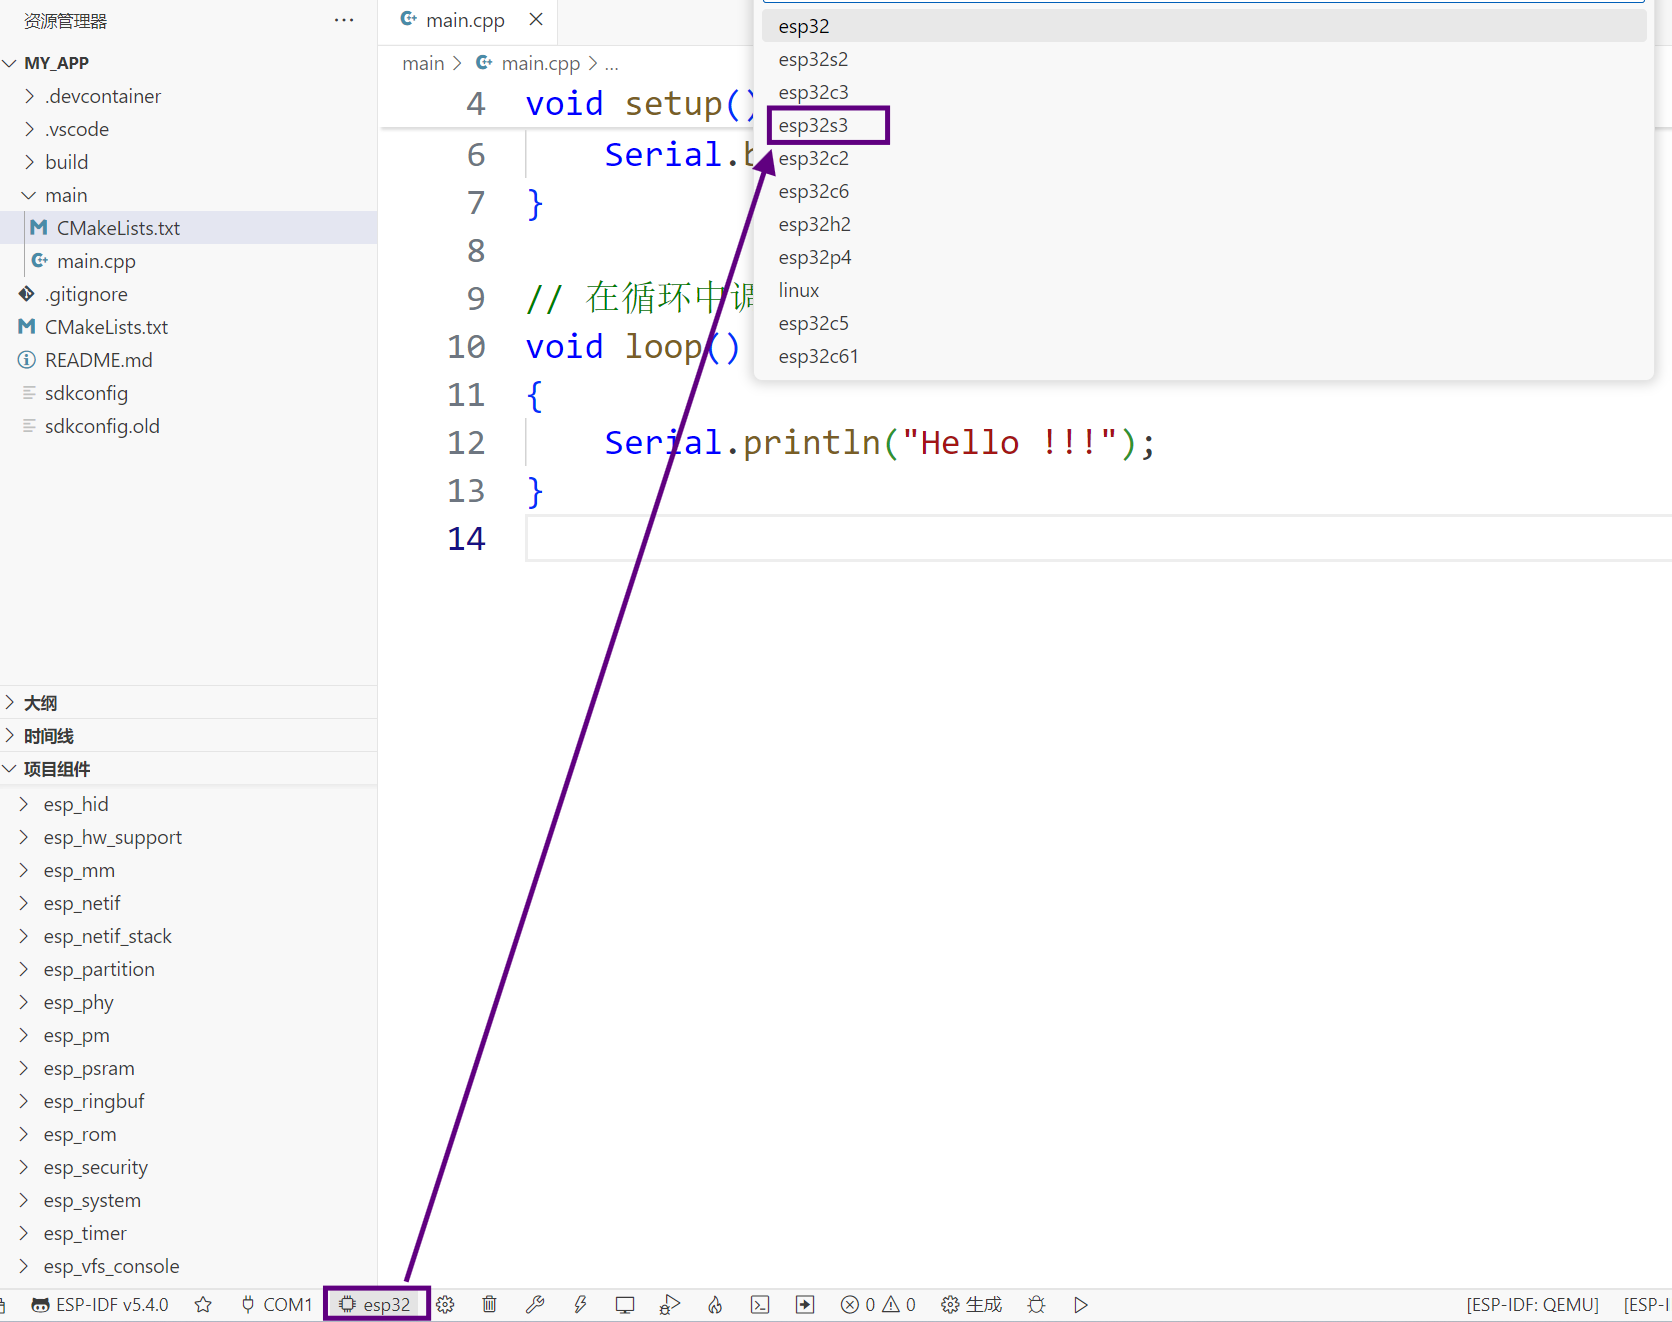The image size is (1672, 1322).
Task: Expand the esp_psram component
Action: (x=89, y=1068)
